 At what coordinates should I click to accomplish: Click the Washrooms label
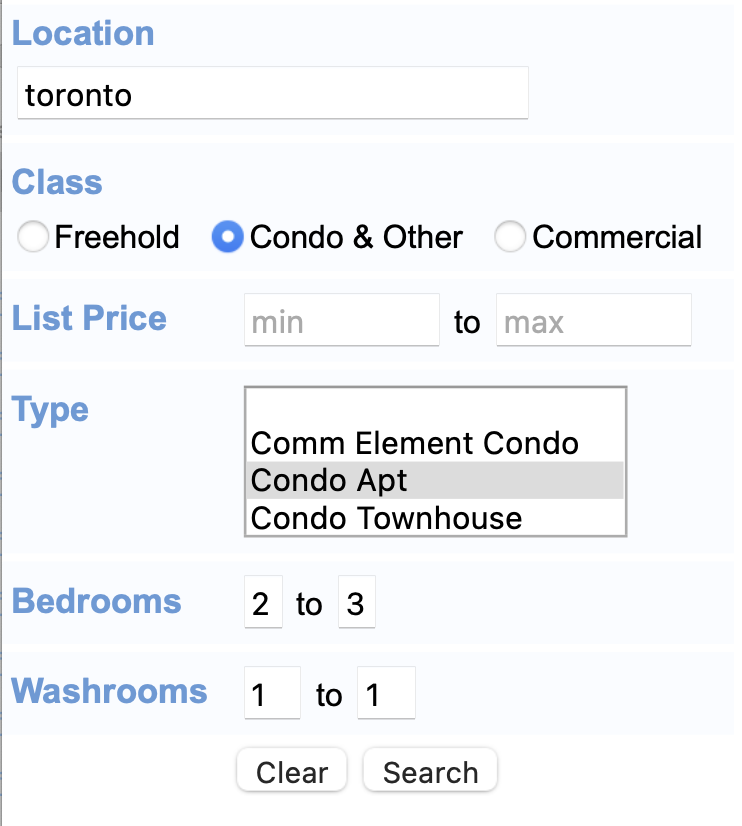point(110,692)
